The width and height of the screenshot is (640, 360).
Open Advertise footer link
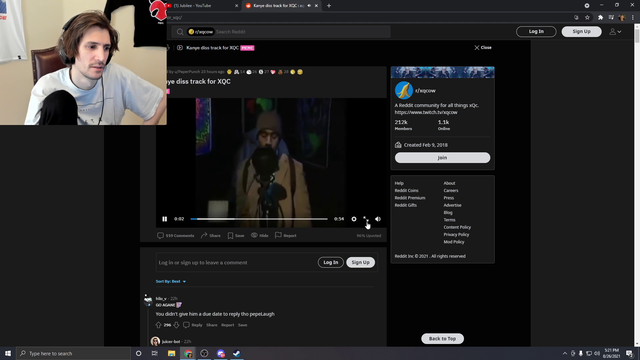[453, 205]
